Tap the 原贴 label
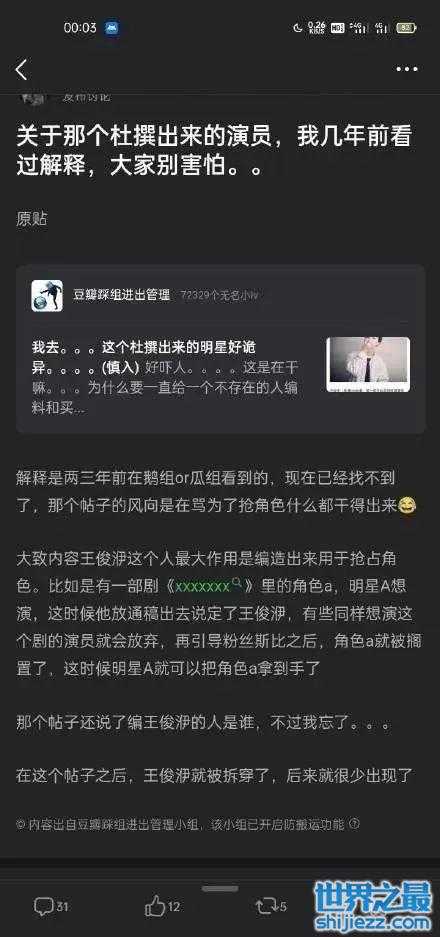 point(32,219)
